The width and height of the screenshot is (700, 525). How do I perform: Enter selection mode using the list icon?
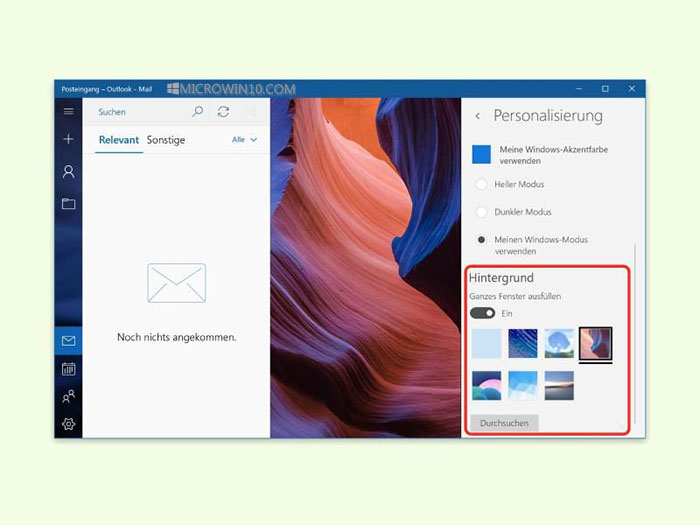point(250,112)
